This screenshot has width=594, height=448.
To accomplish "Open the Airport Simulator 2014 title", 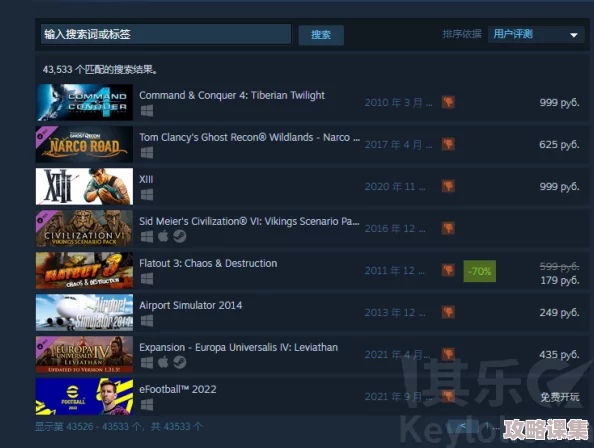I will coord(191,305).
